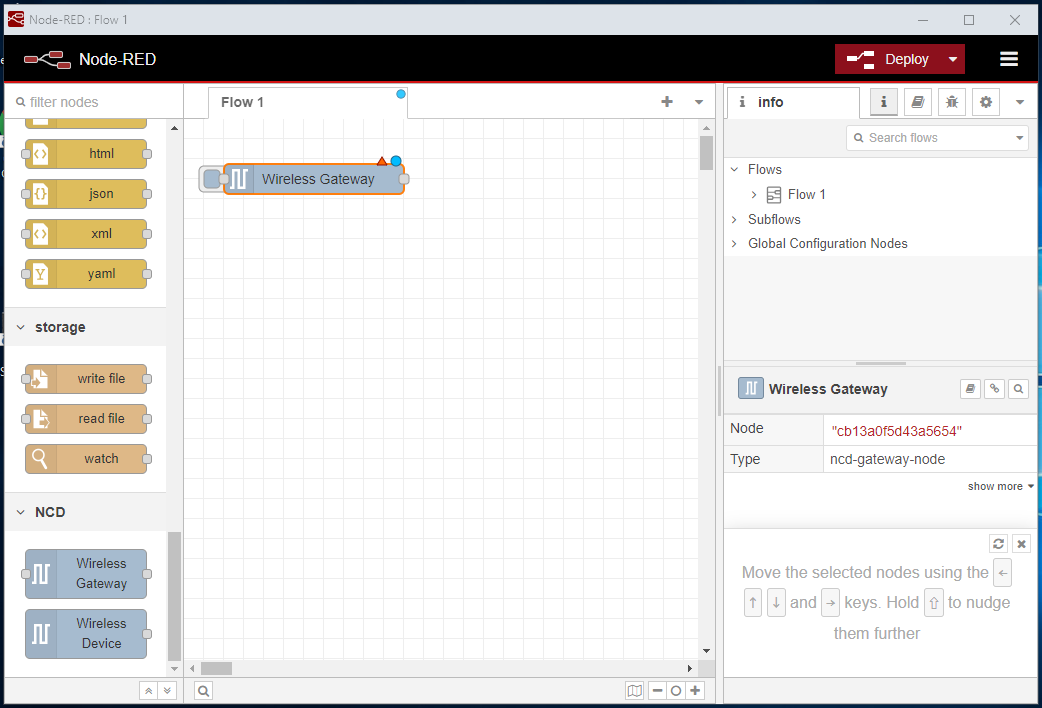This screenshot has height=708, width=1042.
Task: Select the yaml node in palette
Action: coord(86,273)
